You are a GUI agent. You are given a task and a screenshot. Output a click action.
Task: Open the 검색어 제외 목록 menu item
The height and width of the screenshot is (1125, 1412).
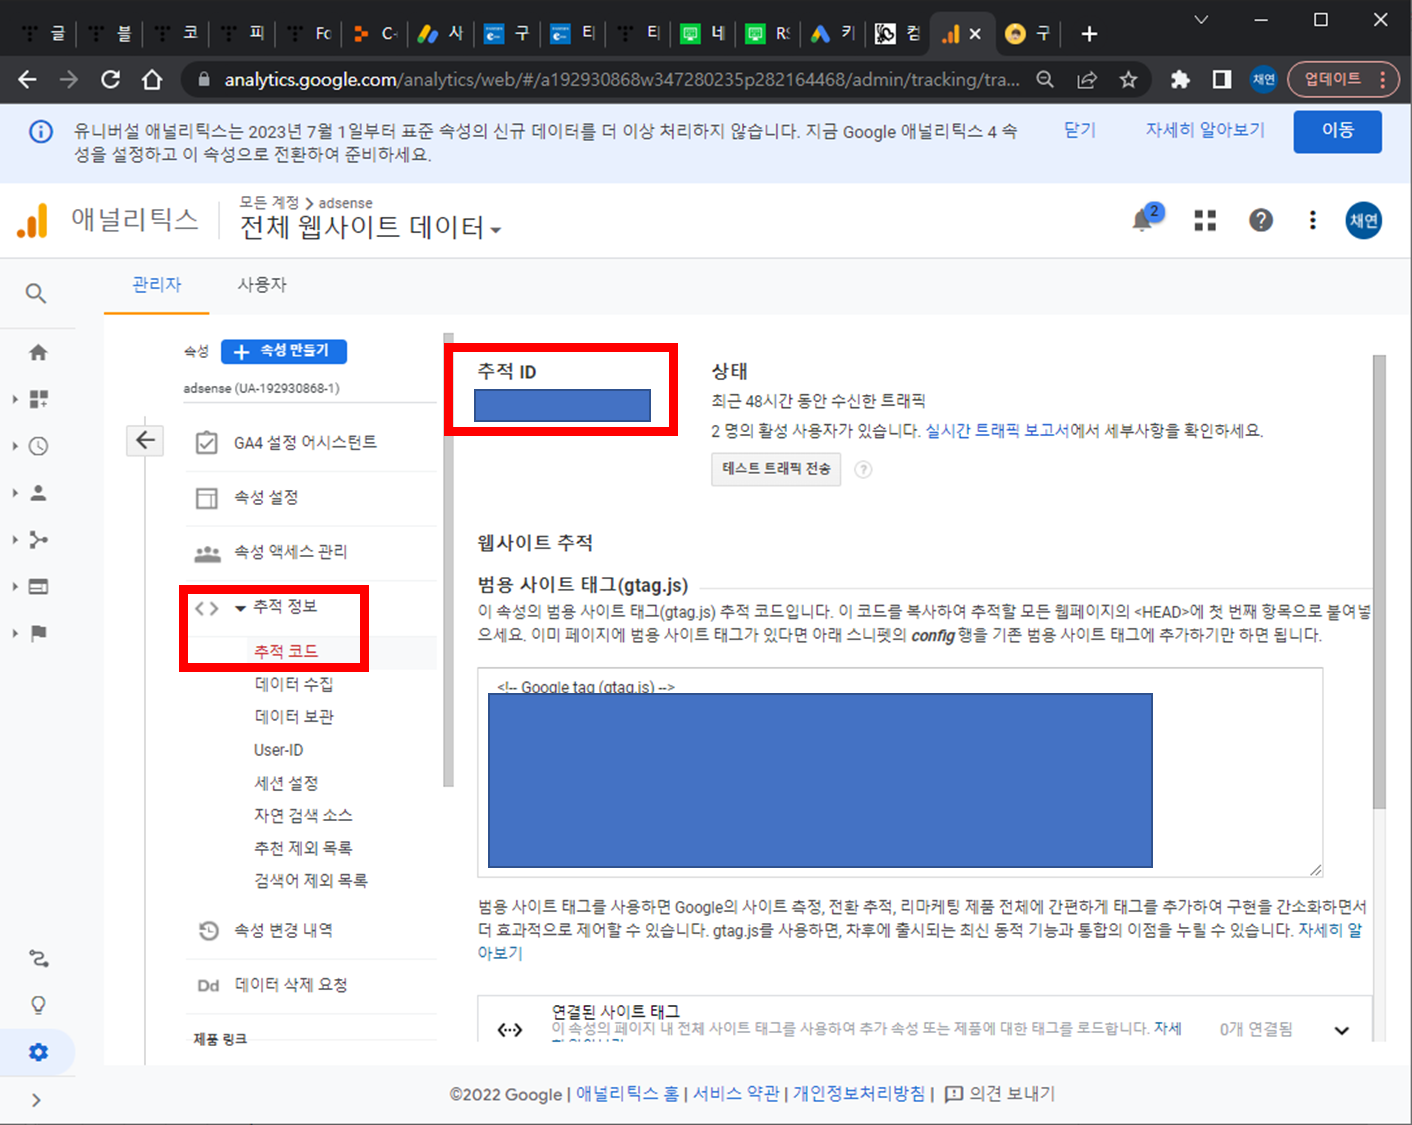click(x=311, y=881)
